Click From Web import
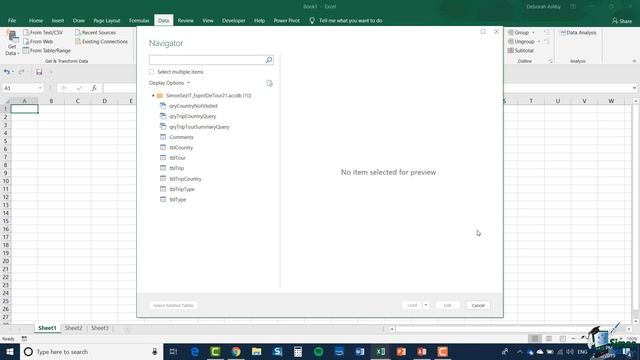Viewport: 640px width, 360px height. pos(38,41)
